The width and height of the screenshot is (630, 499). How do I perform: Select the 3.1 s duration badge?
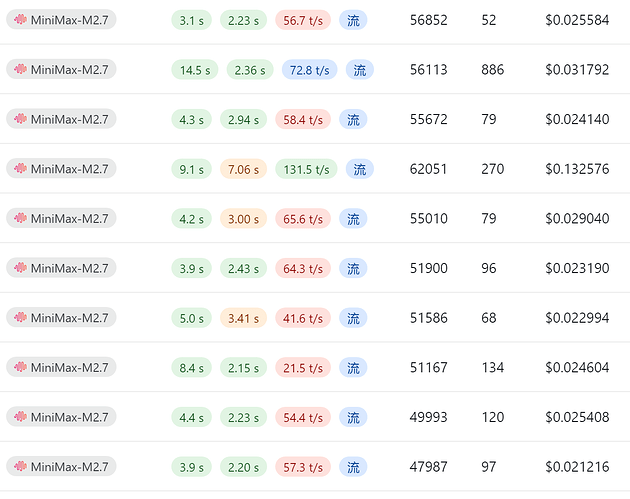(191, 20)
